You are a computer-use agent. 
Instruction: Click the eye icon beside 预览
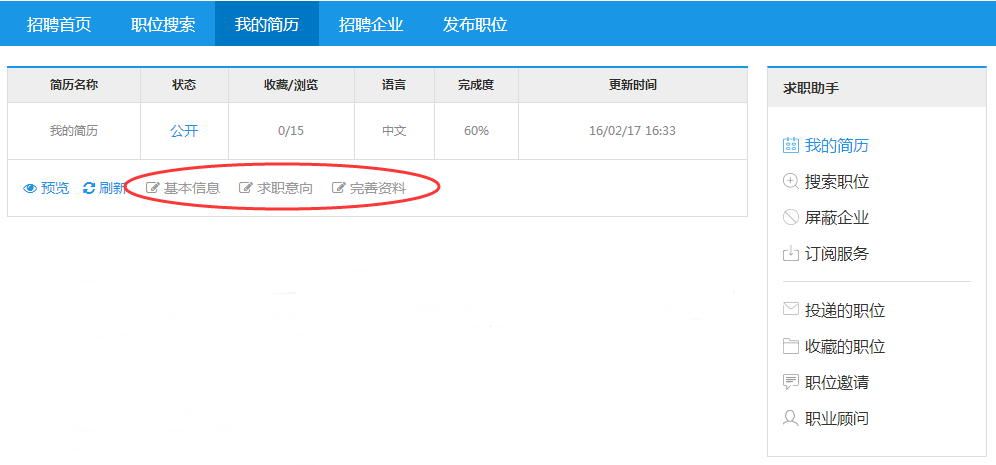pos(30,188)
